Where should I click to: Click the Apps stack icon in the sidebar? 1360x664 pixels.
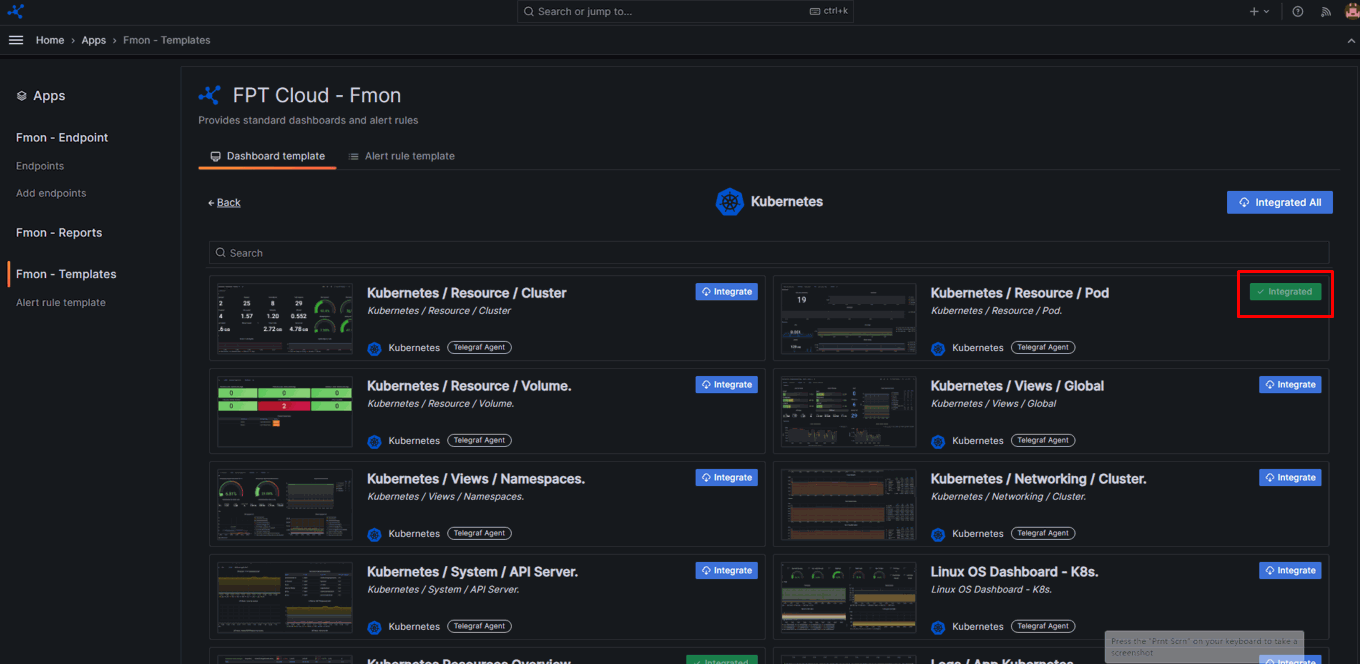[x=22, y=96]
